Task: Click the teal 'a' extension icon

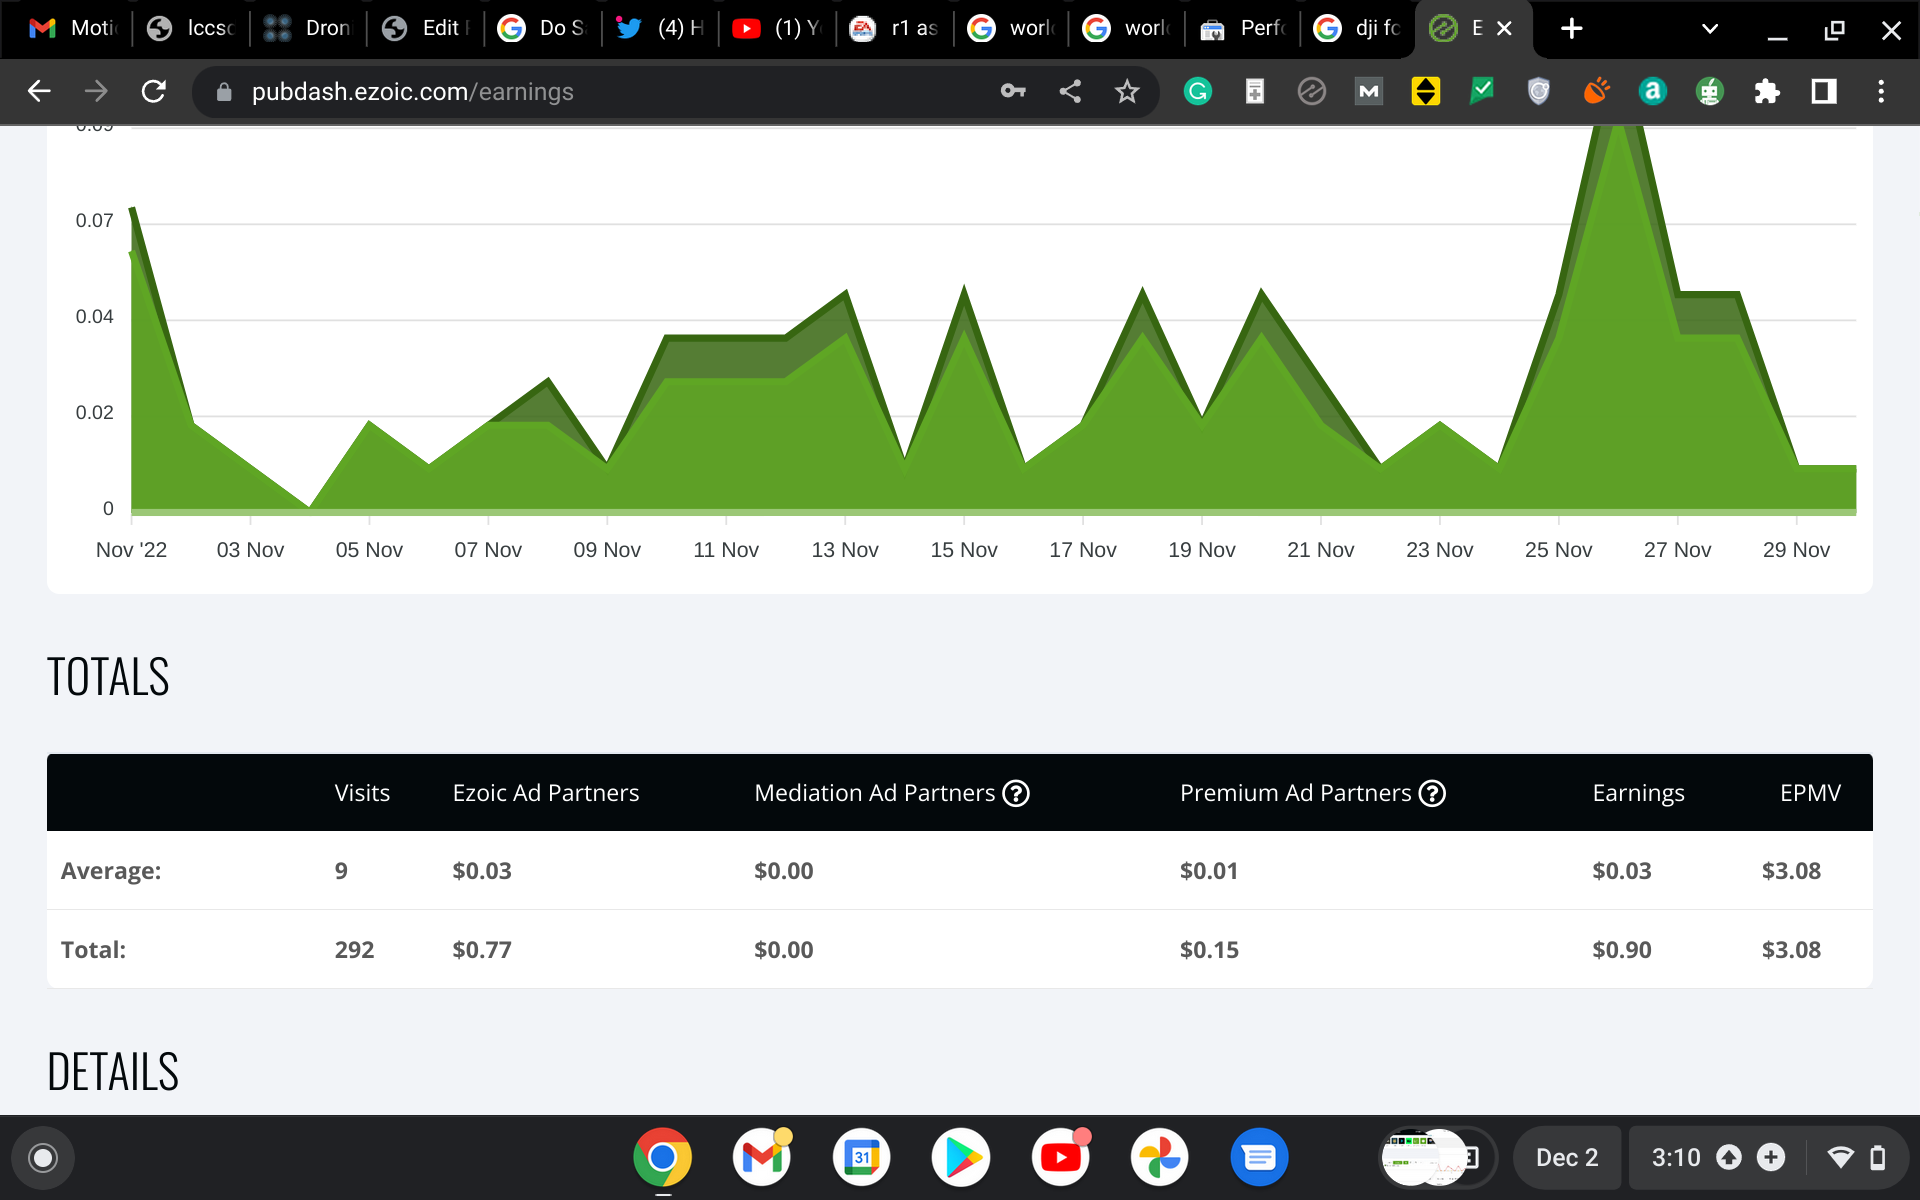Action: 1653,92
